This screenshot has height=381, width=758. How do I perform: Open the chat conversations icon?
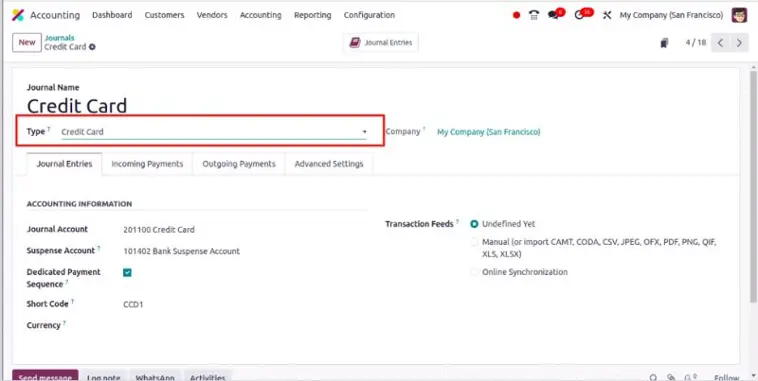pos(554,15)
